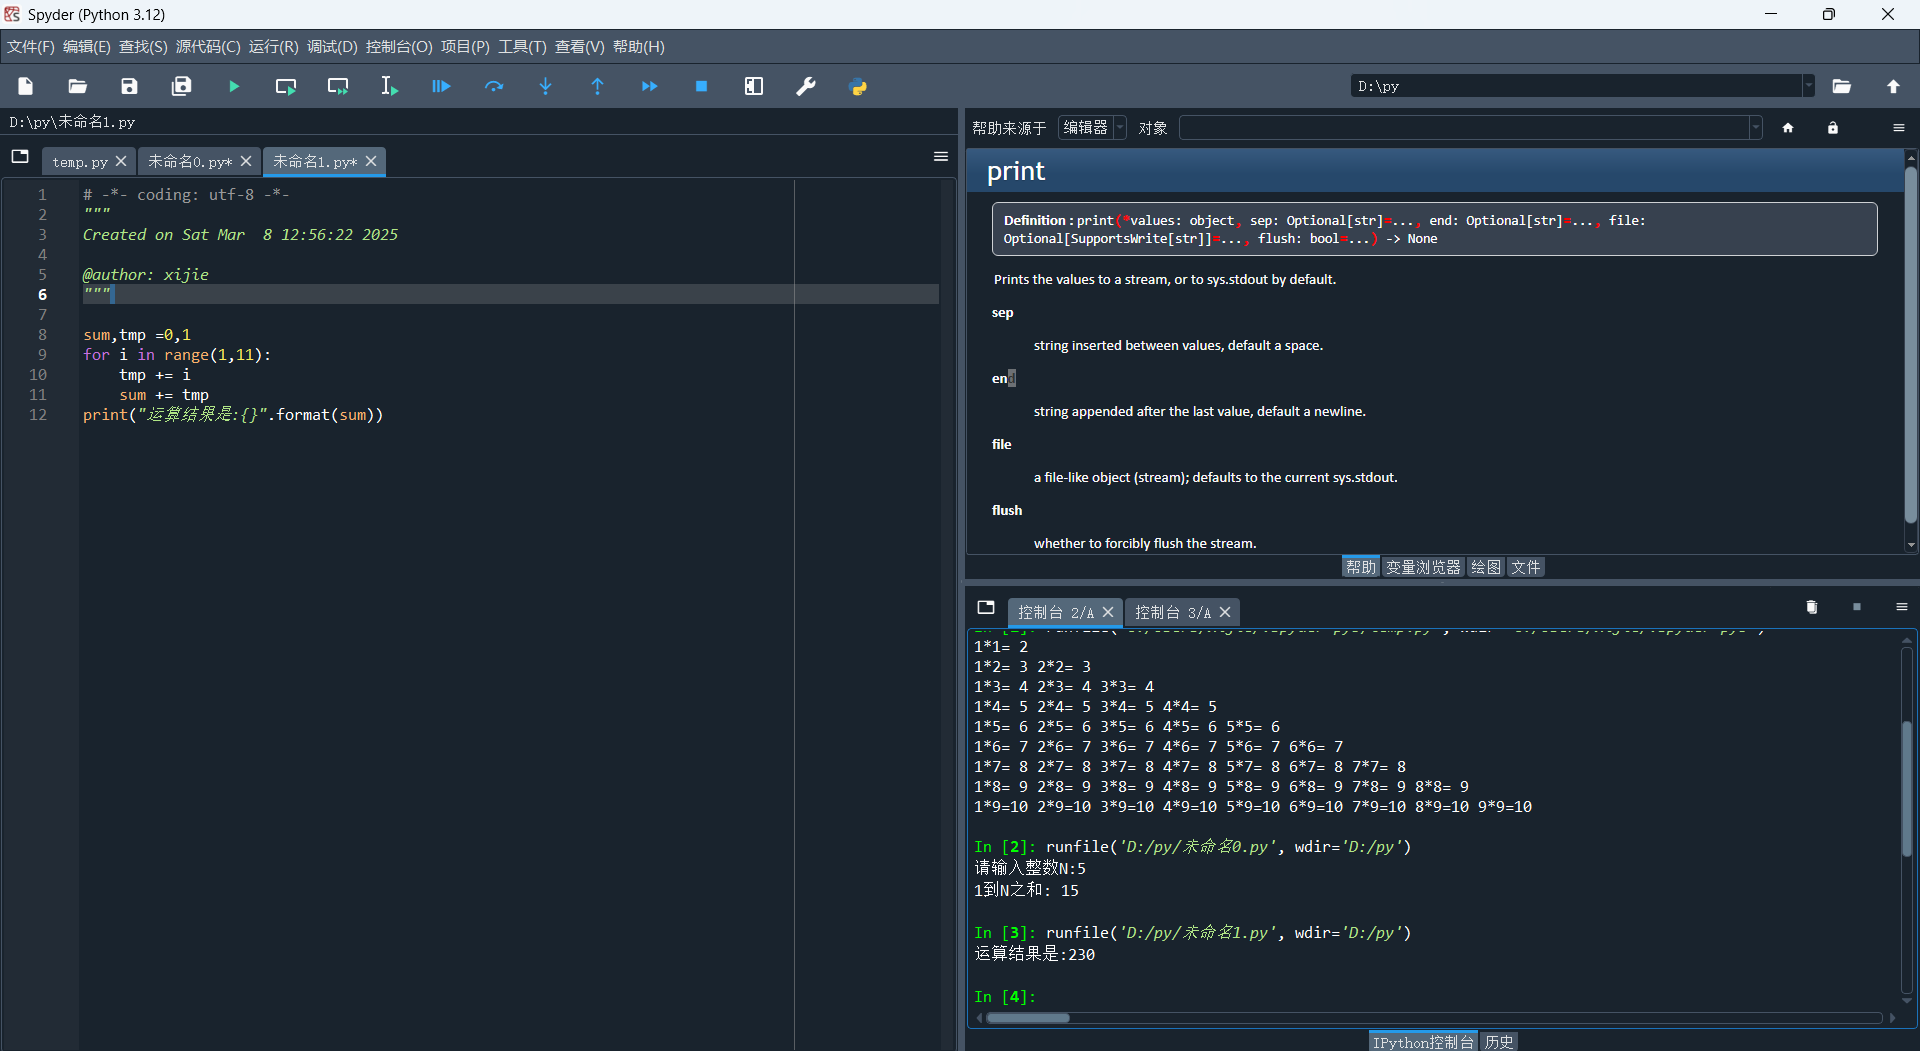Click the Debug file icon
This screenshot has width=1920, height=1051.
tap(441, 87)
